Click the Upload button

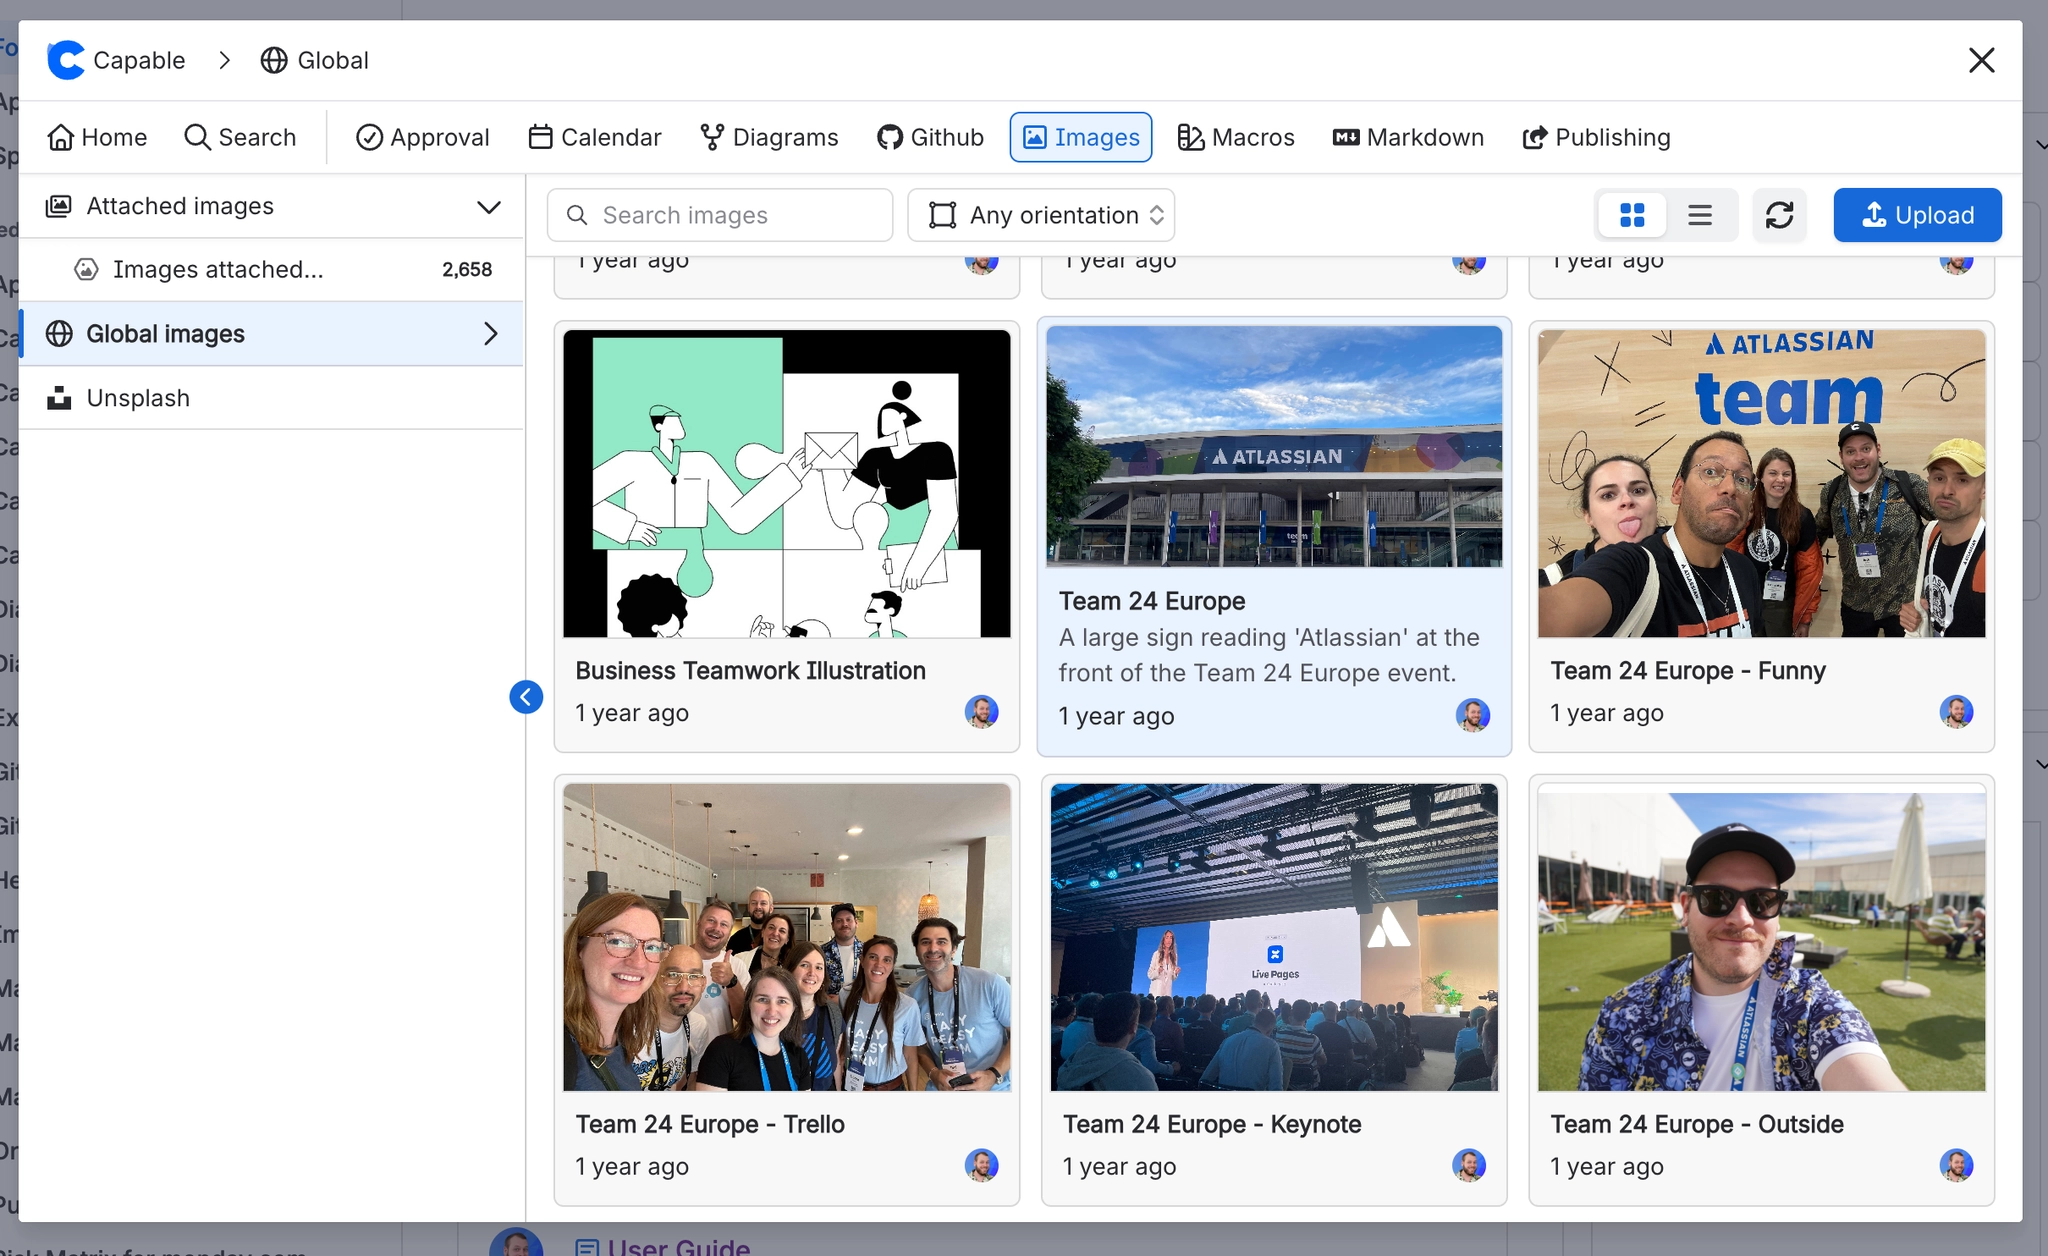[x=1917, y=215]
